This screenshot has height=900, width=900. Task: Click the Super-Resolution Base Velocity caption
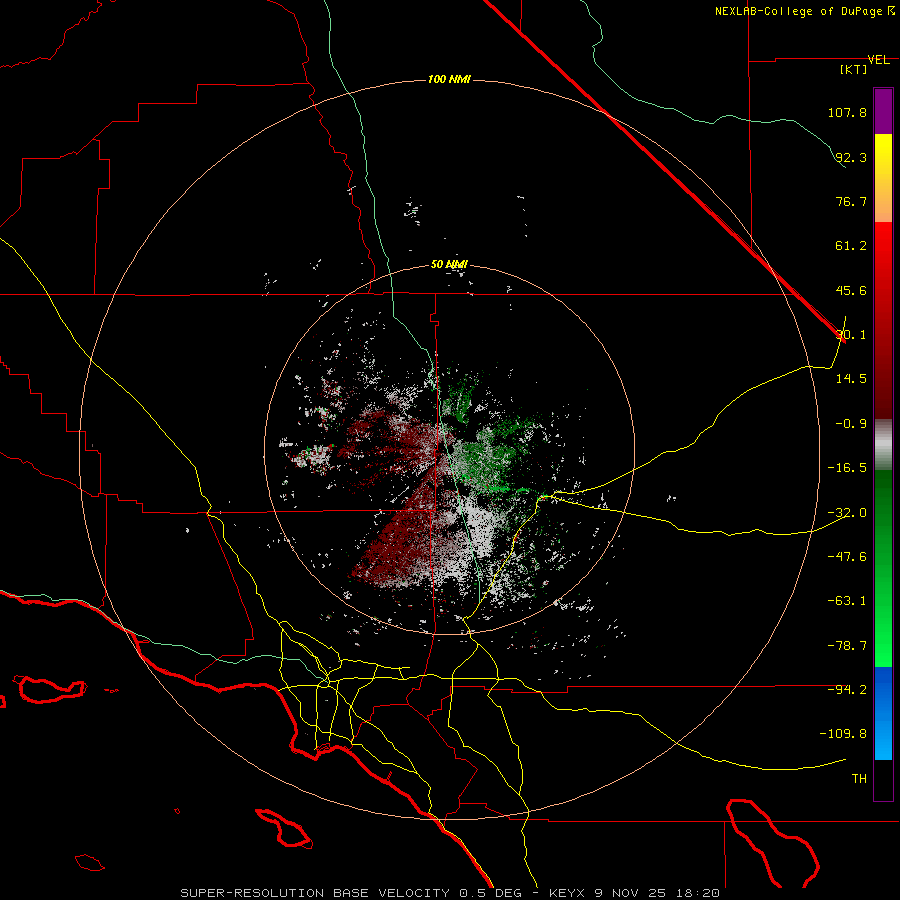tap(449, 893)
